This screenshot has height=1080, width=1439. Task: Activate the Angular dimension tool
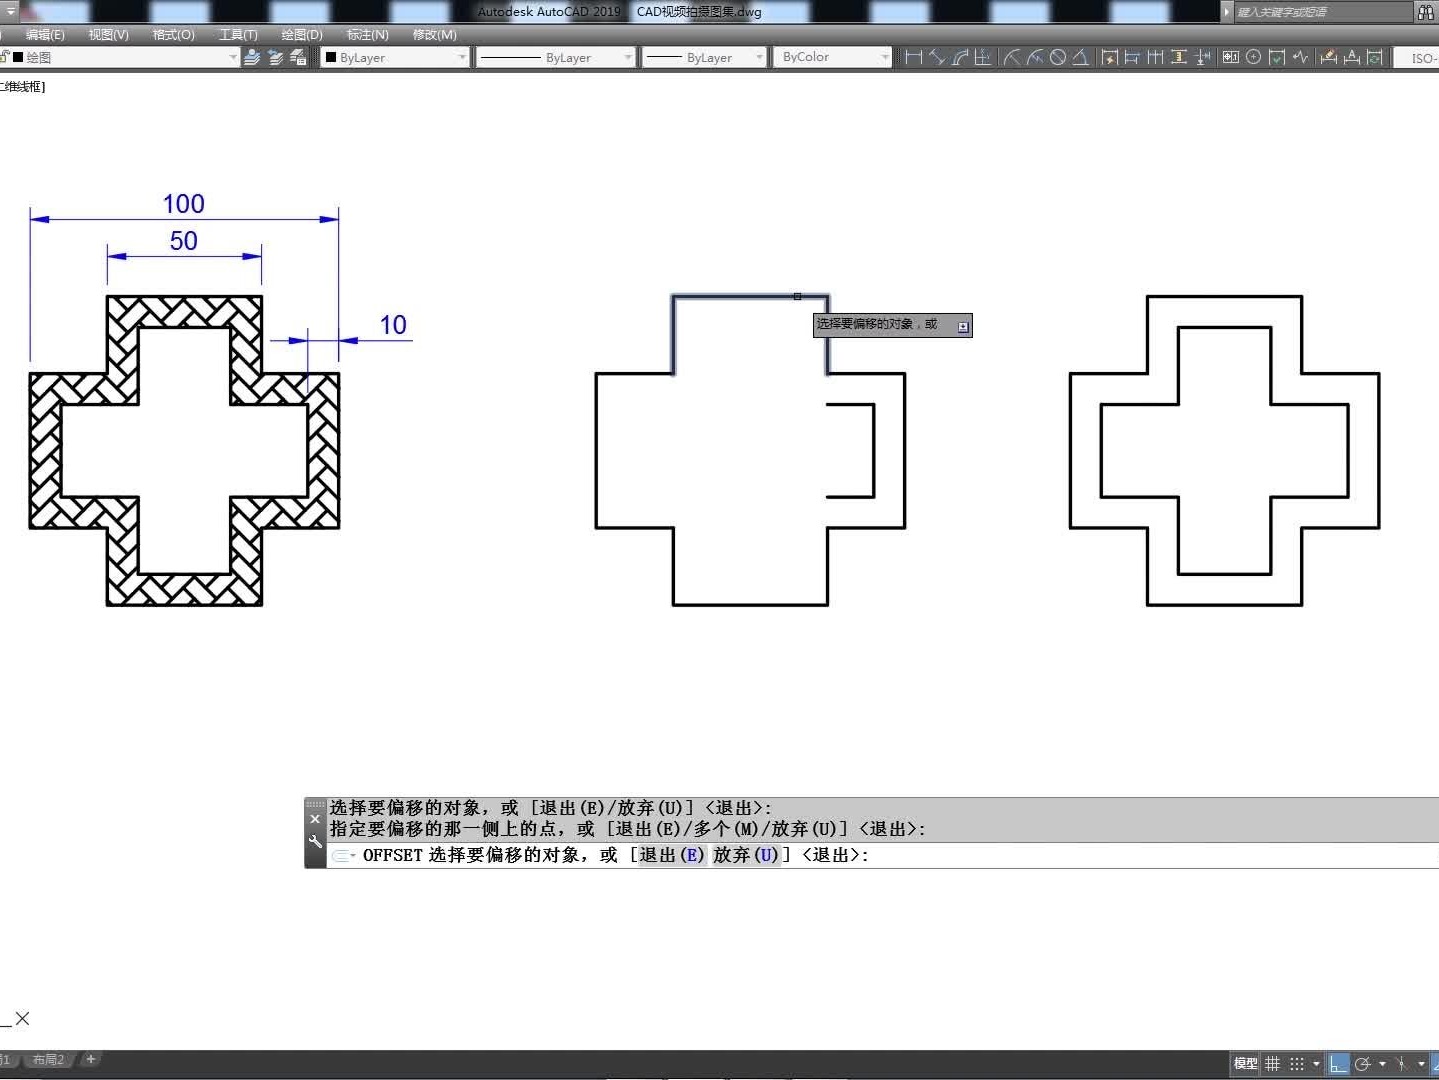[1080, 57]
